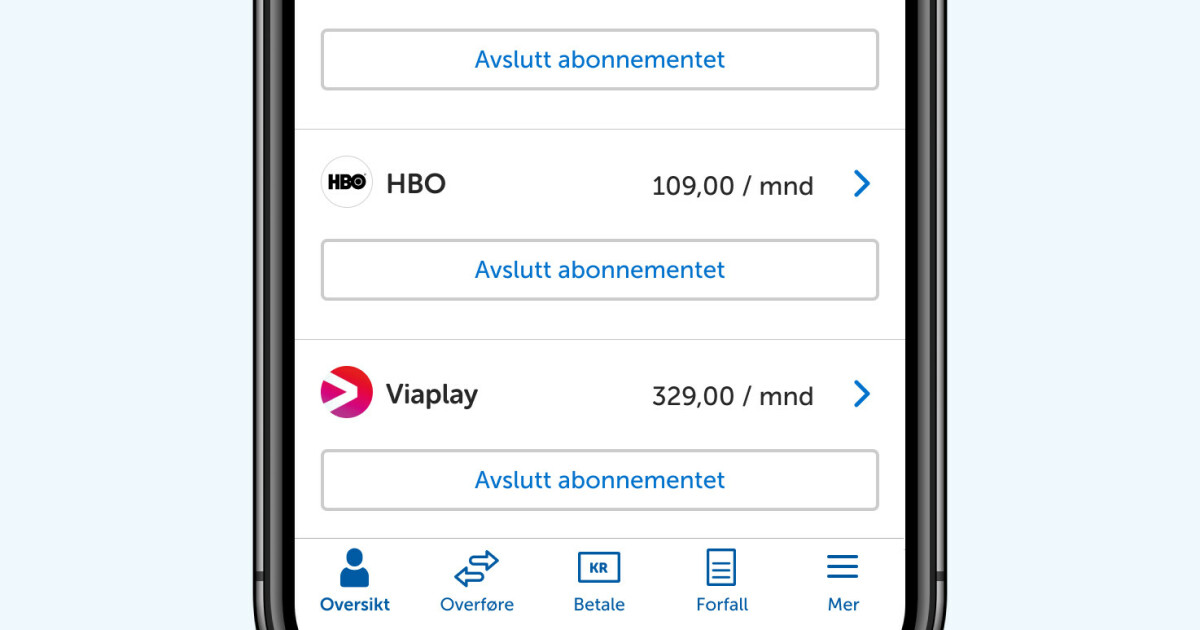The width and height of the screenshot is (1200, 630).
Task: Click the HBO subscription name
Action: pyautogui.click(x=416, y=184)
